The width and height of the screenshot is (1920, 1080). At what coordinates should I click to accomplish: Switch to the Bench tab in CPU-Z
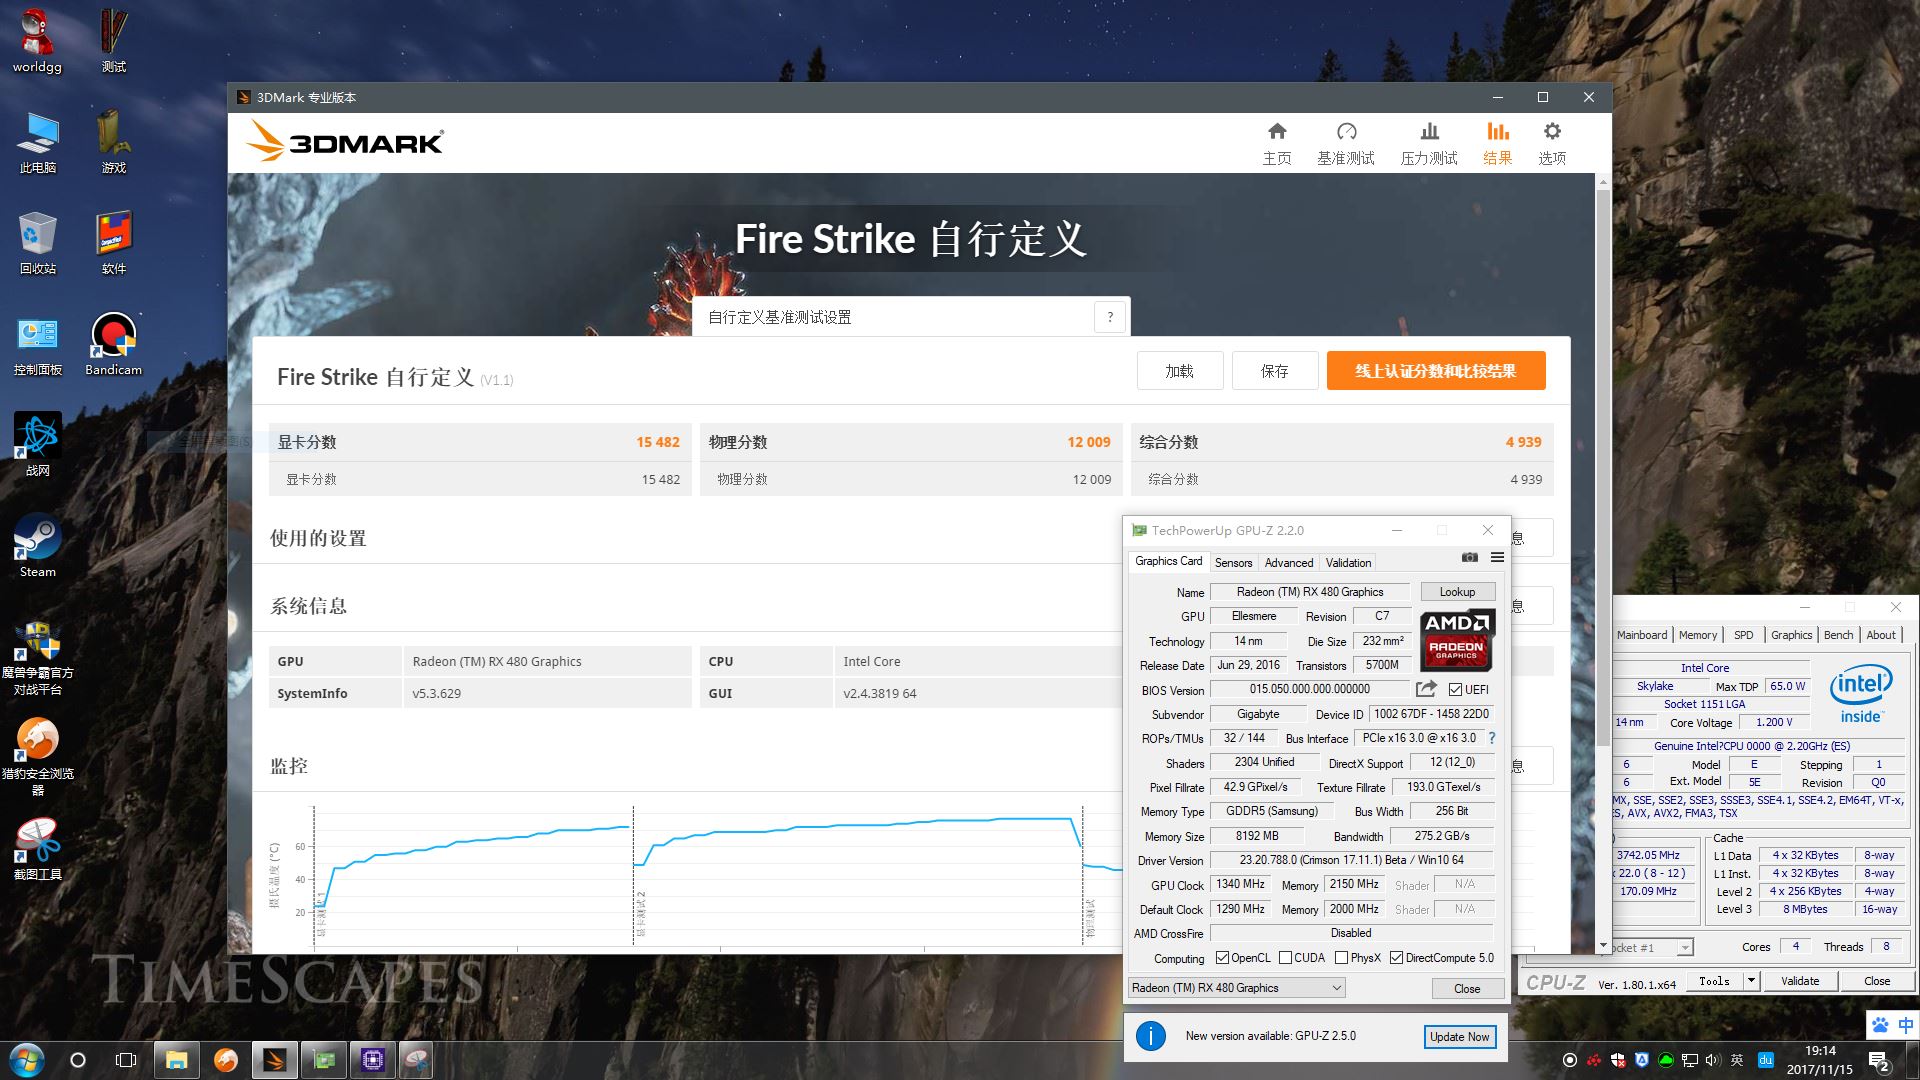(1838, 635)
